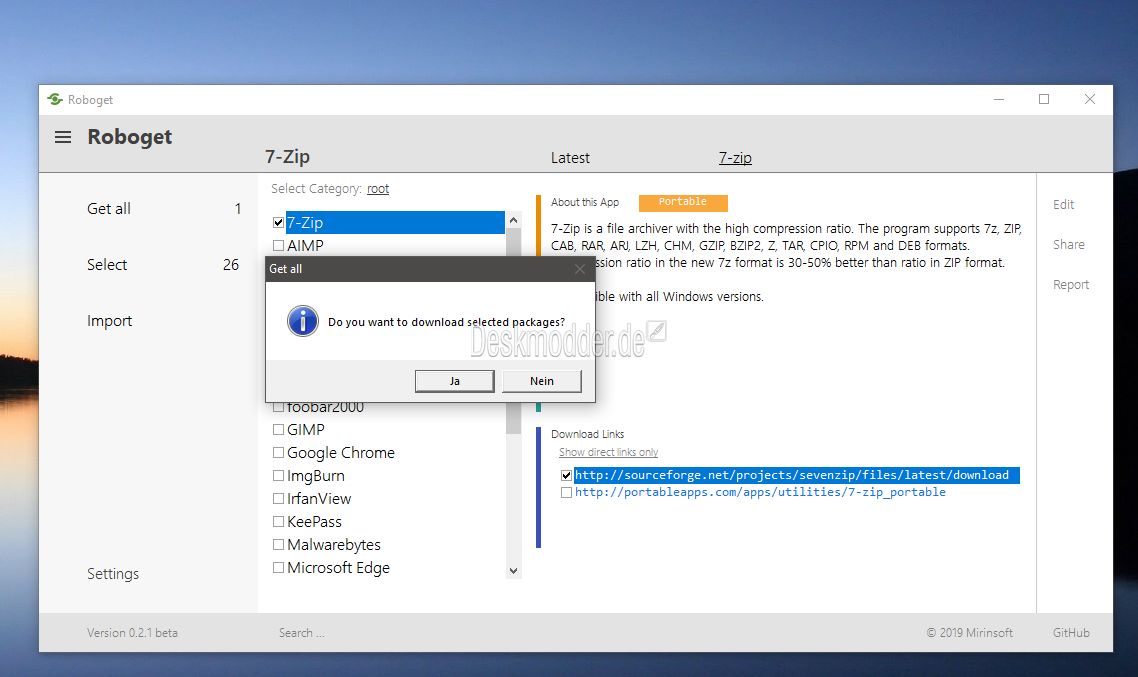Click the Roboget app logo in title bar

pos(55,99)
